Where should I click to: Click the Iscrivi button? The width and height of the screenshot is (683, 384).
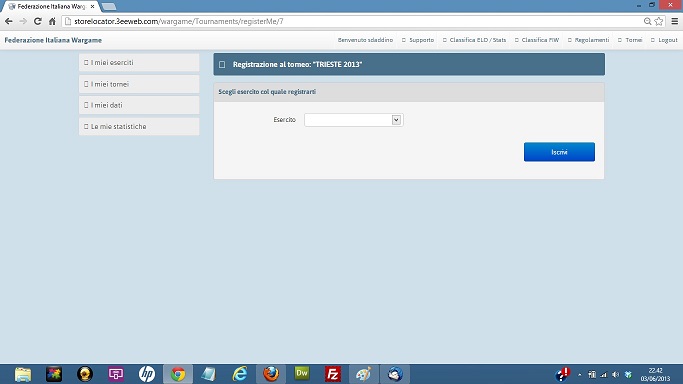(x=559, y=152)
